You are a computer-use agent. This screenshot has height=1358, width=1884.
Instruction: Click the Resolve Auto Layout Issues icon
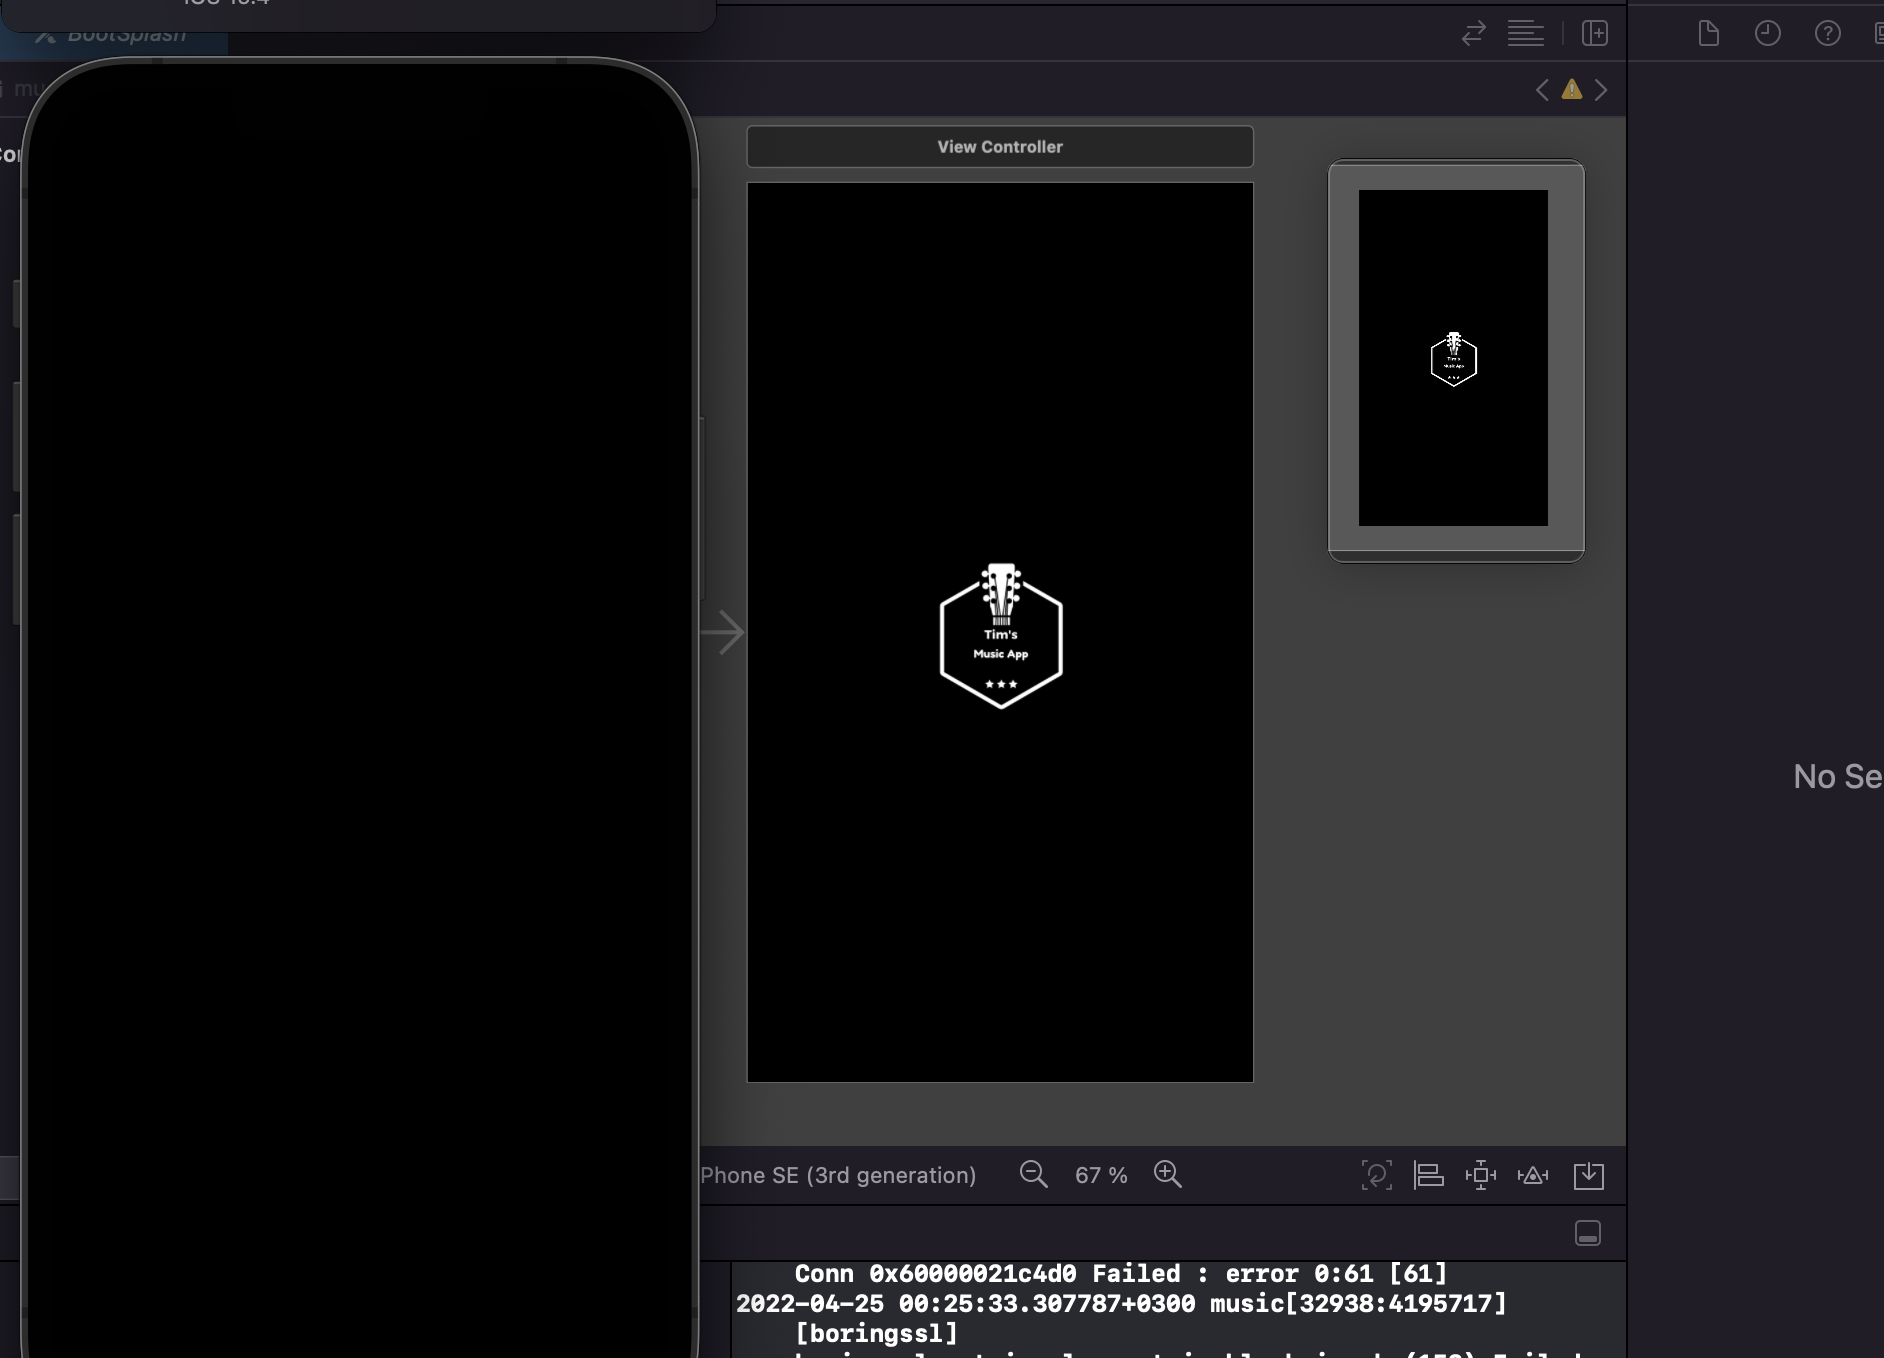(x=1533, y=1175)
